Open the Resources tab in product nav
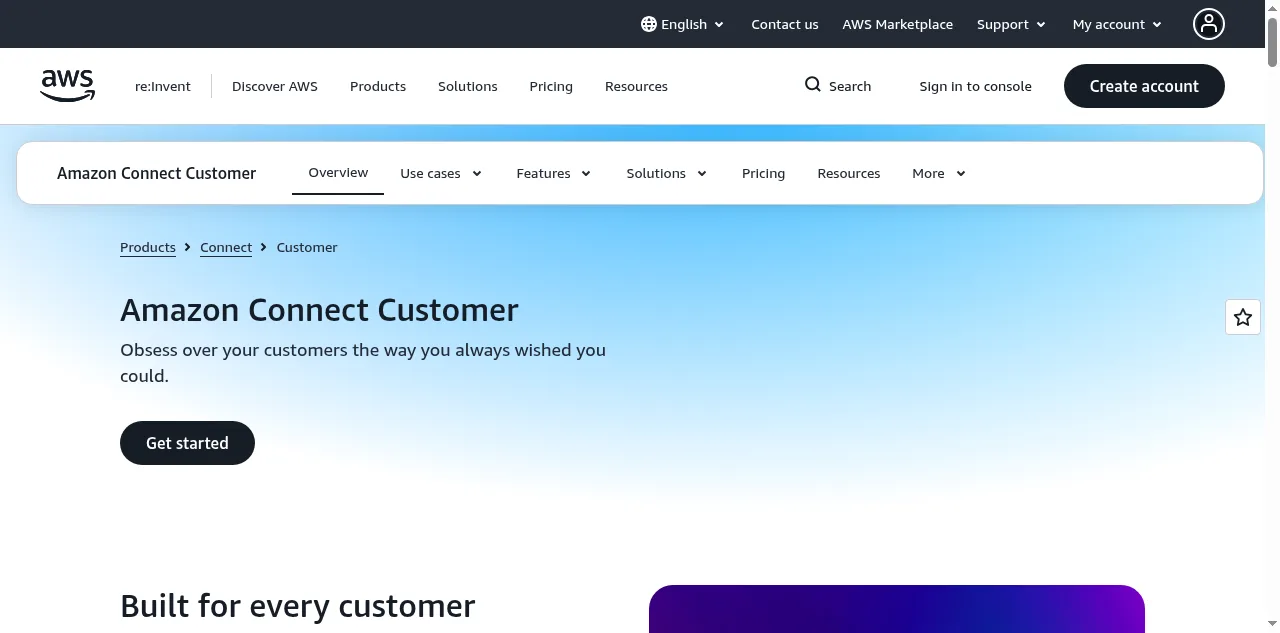The image size is (1280, 633). pos(848,173)
